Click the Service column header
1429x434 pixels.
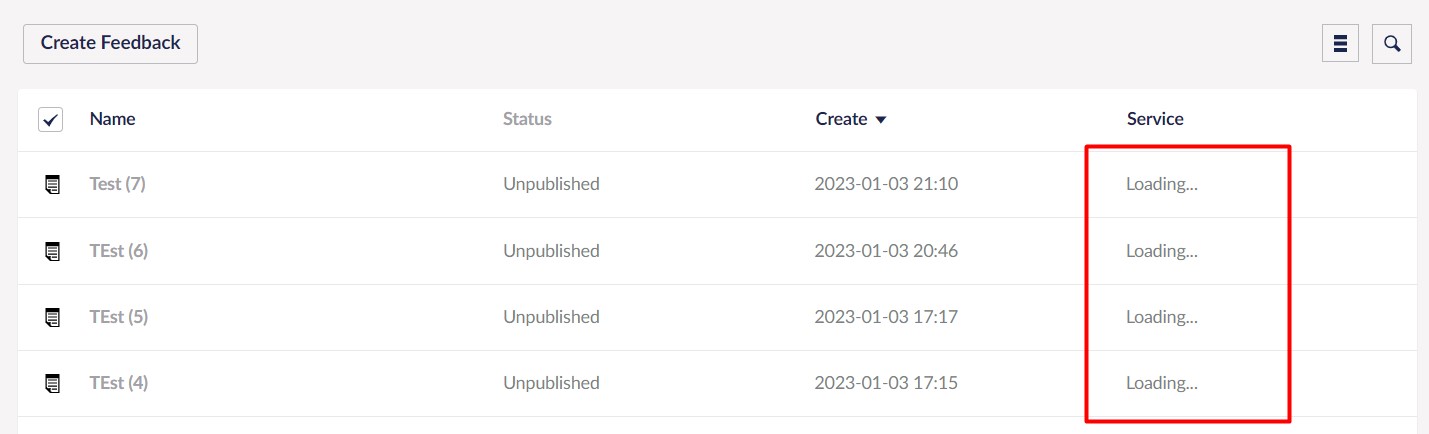click(x=1155, y=119)
